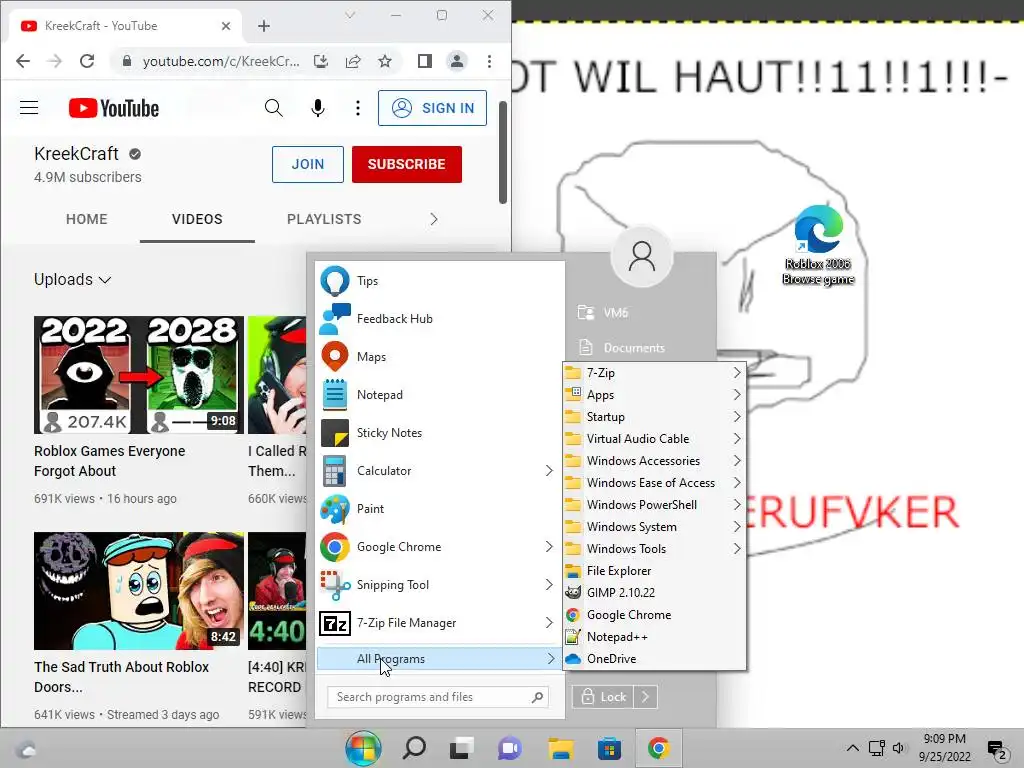Open Roblox 2006 Browse game desktop shortcut
The image size is (1024, 768).
click(818, 245)
